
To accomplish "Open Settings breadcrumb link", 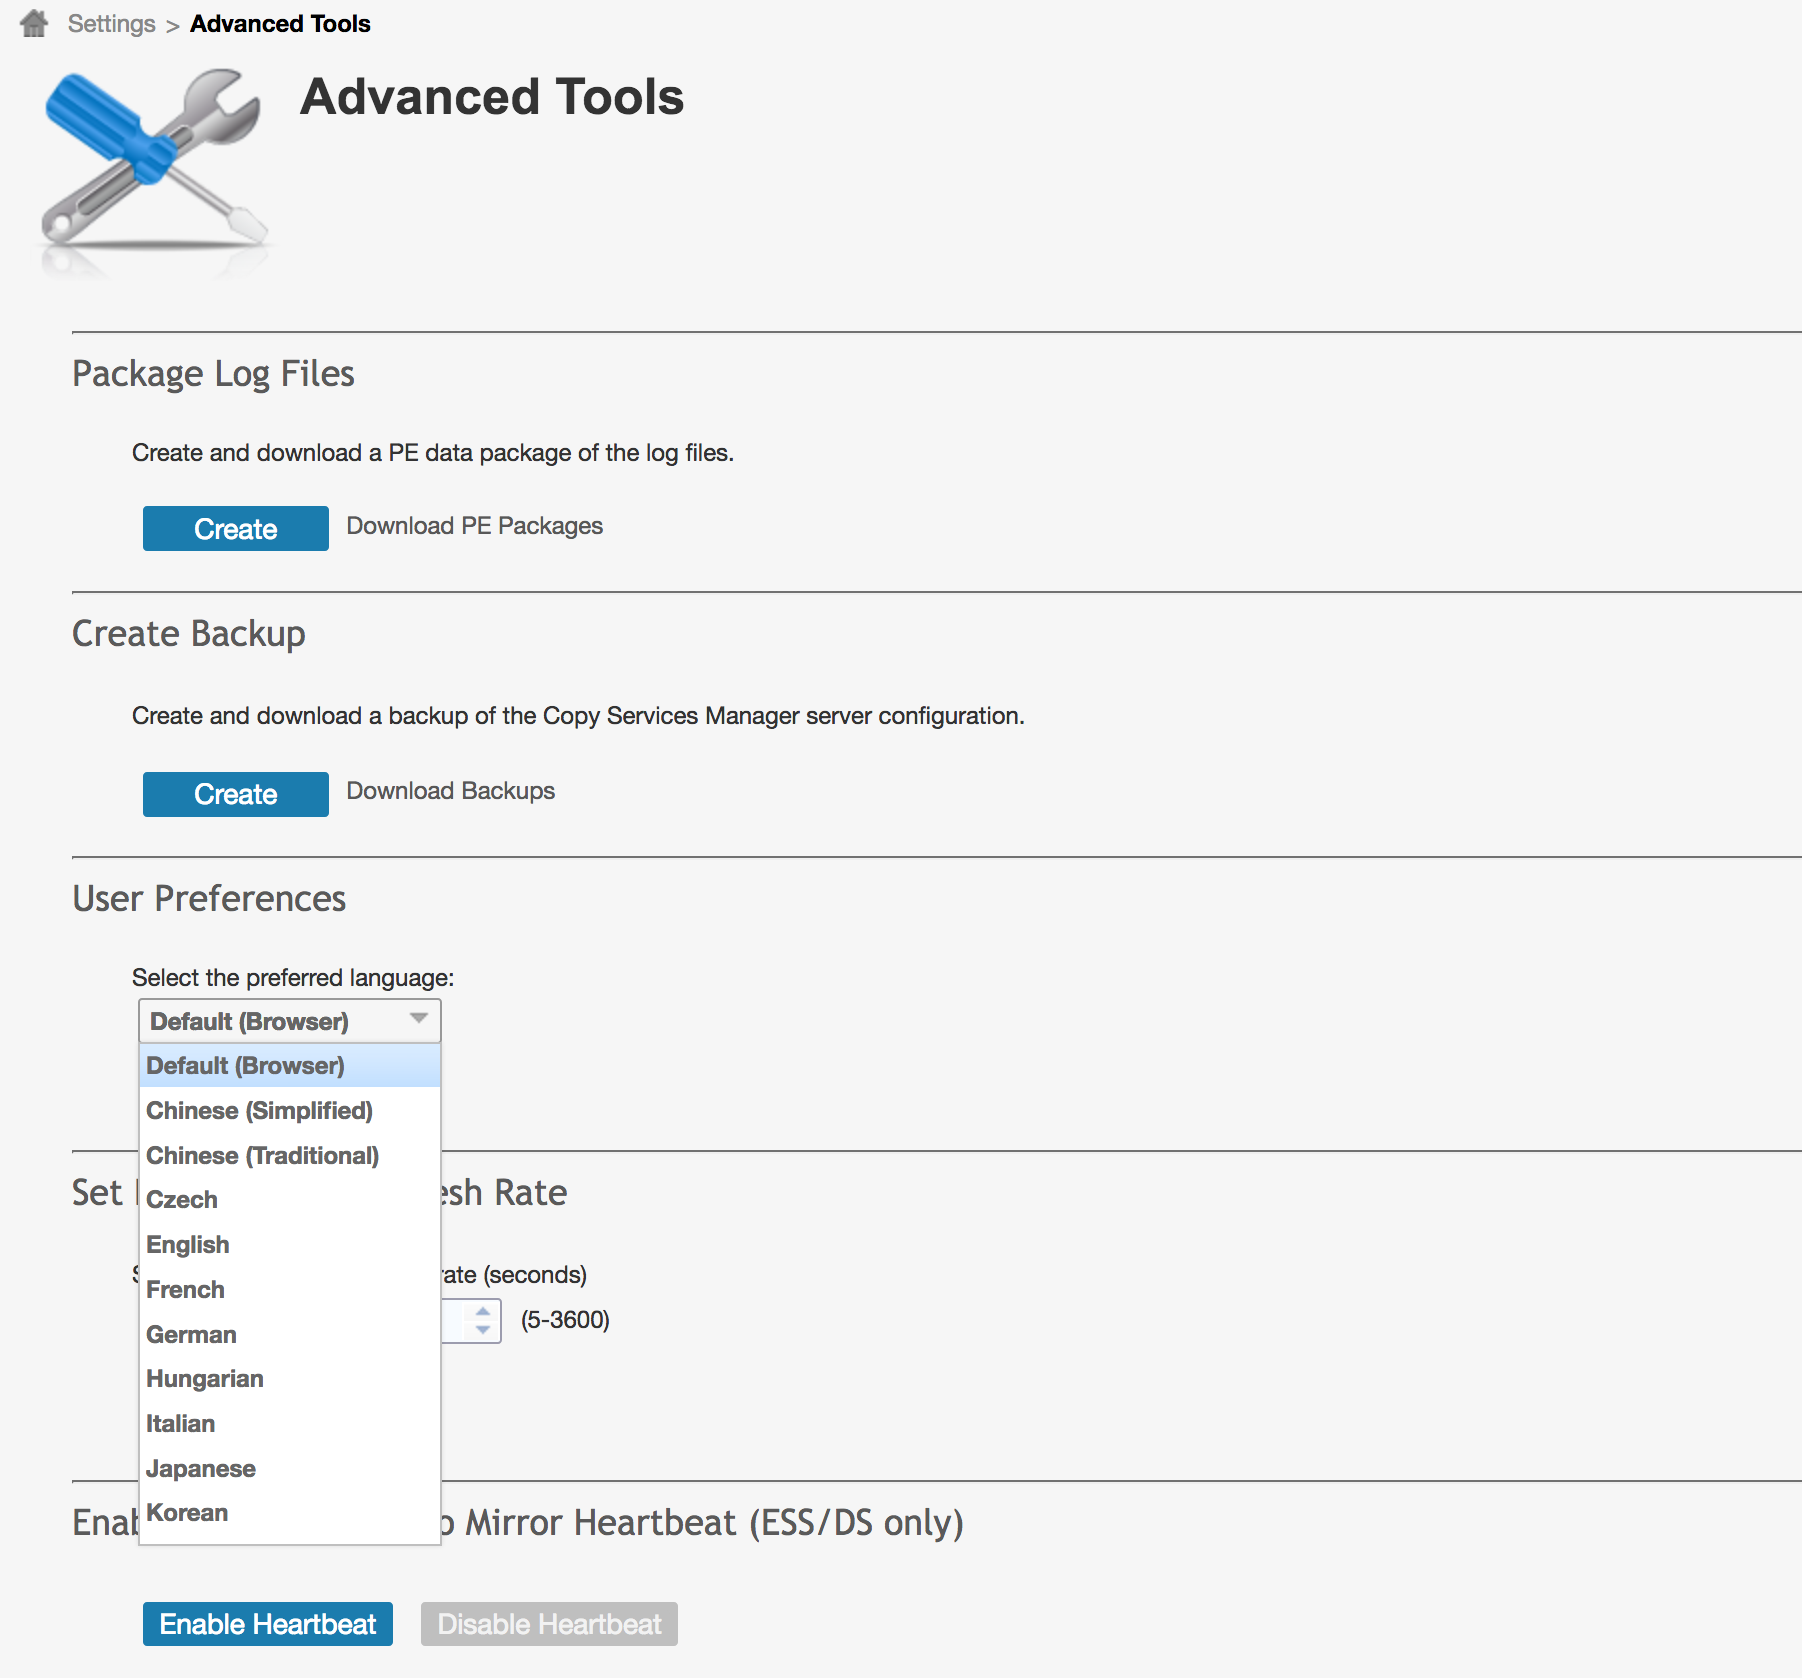I will pos(111,24).
